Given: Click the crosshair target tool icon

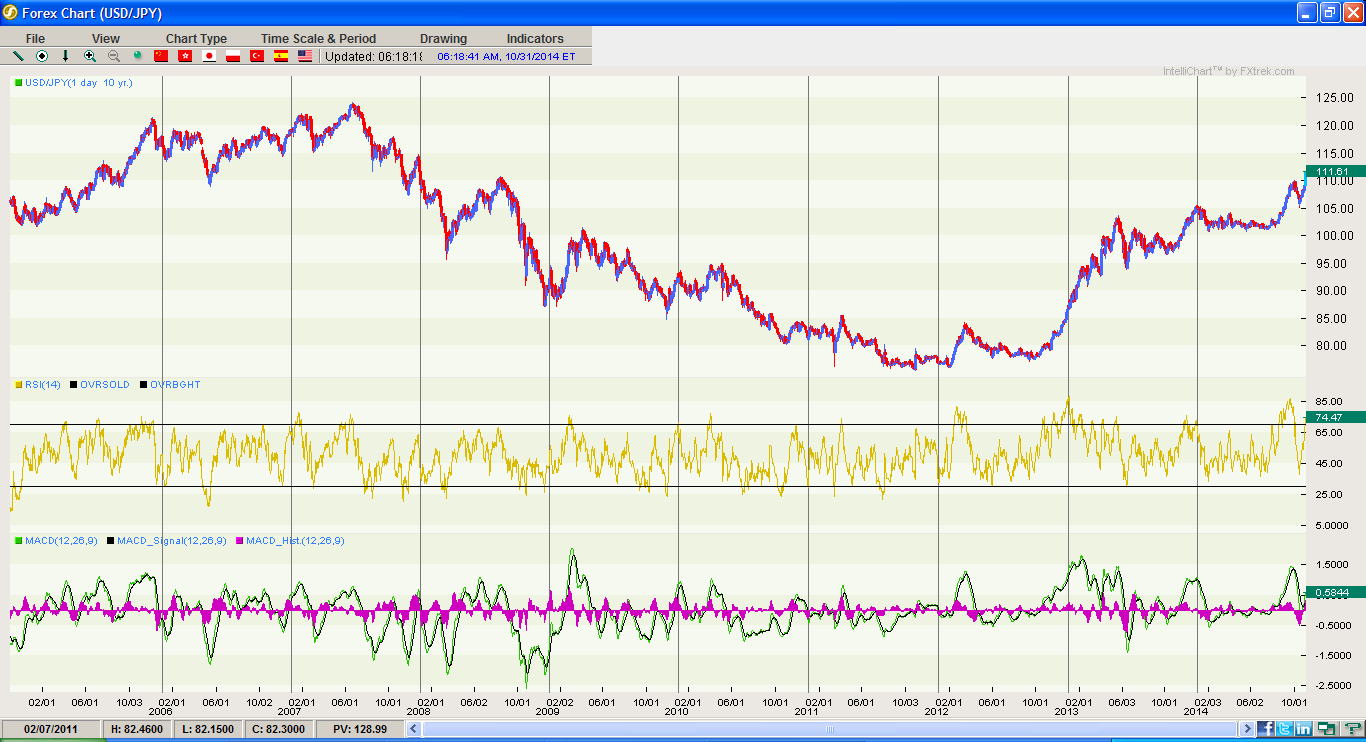Looking at the screenshot, I should pyautogui.click(x=42, y=56).
